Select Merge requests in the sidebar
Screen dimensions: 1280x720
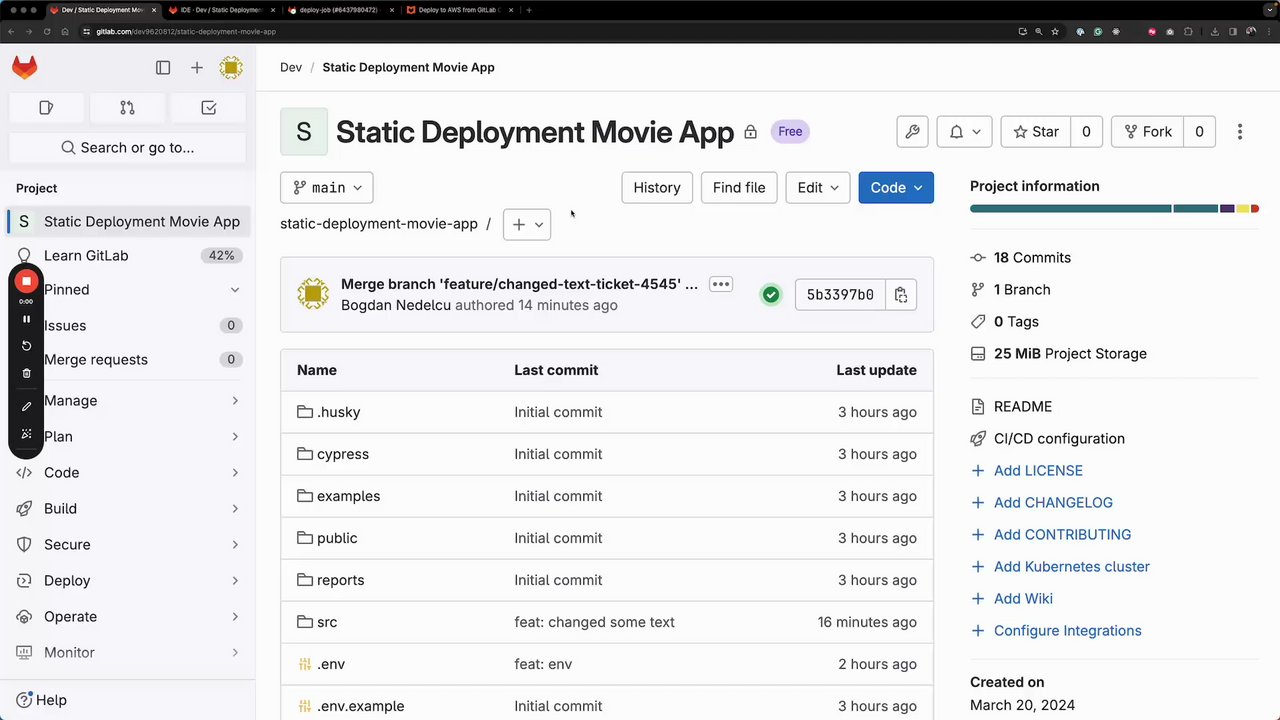96,359
